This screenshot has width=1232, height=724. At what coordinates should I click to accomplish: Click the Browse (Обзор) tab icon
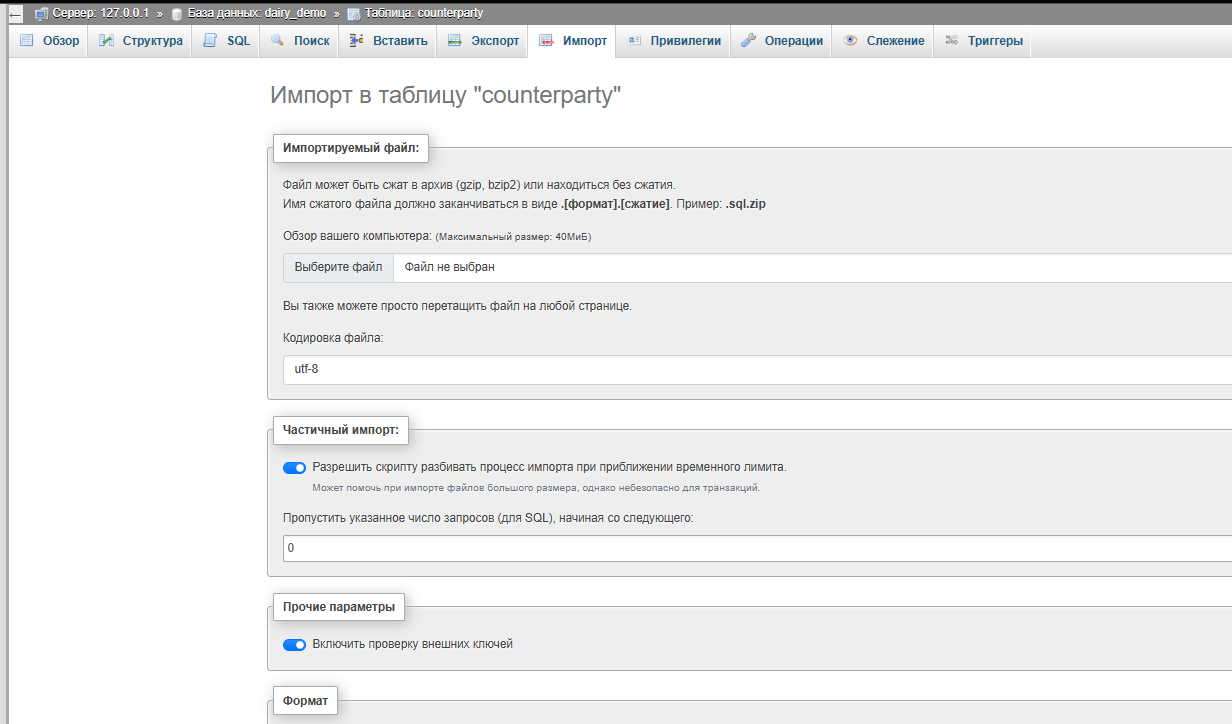point(26,41)
